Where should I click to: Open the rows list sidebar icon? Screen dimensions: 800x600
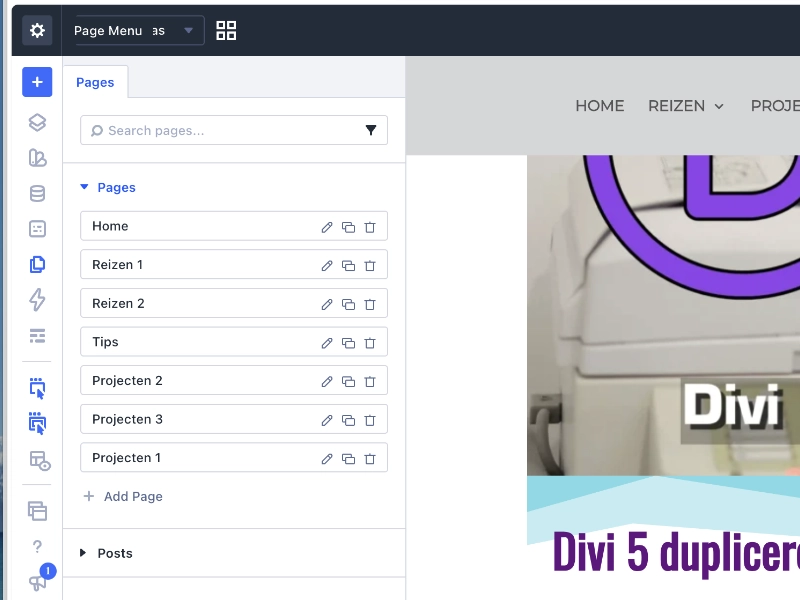37,336
